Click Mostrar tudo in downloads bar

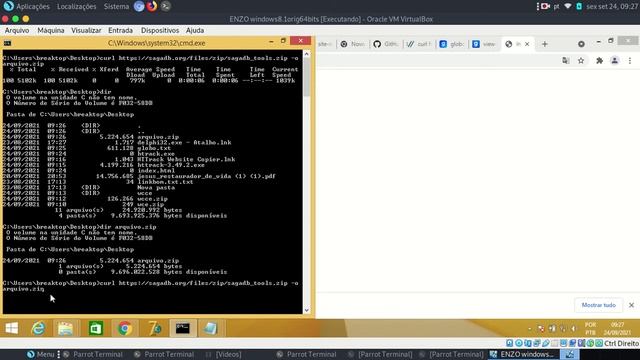(598, 305)
